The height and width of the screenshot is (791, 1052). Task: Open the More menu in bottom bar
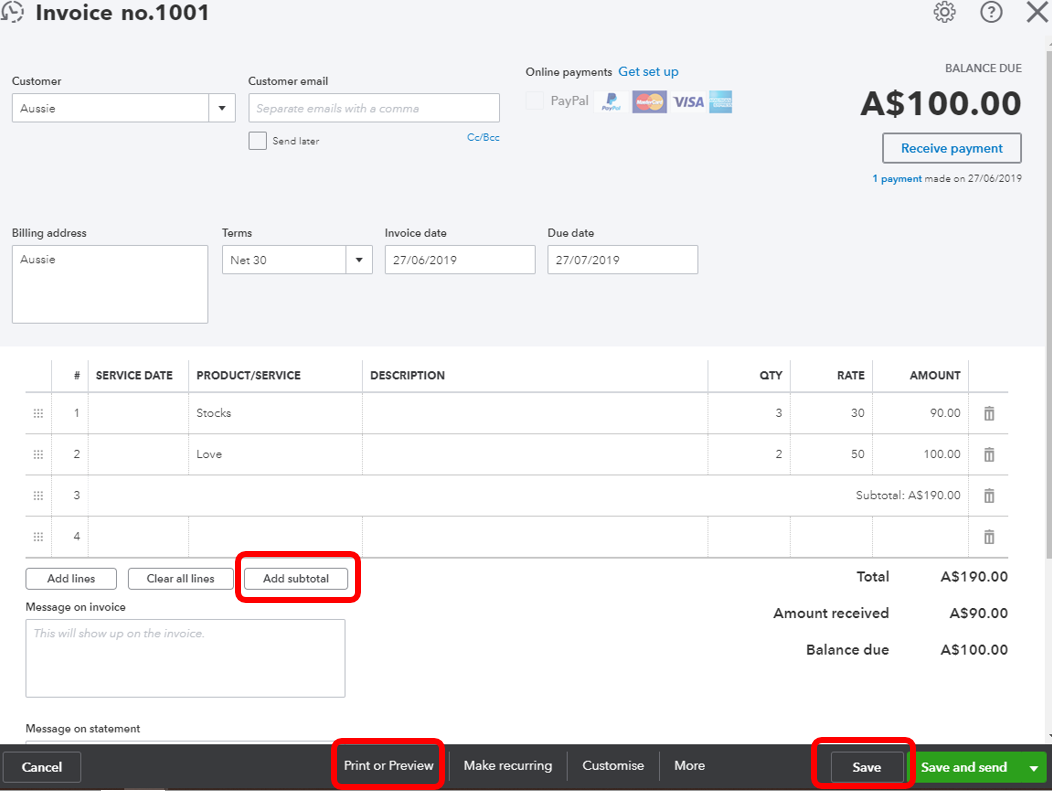[x=689, y=766]
